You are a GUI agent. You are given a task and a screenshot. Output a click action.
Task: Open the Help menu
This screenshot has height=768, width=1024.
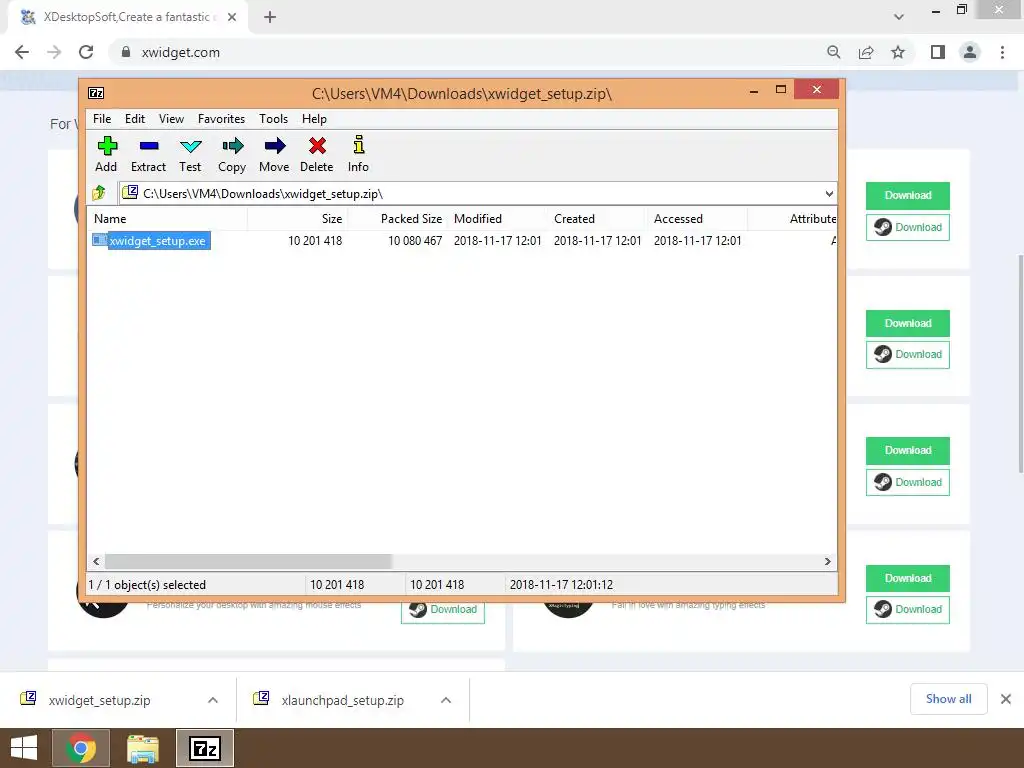point(313,119)
